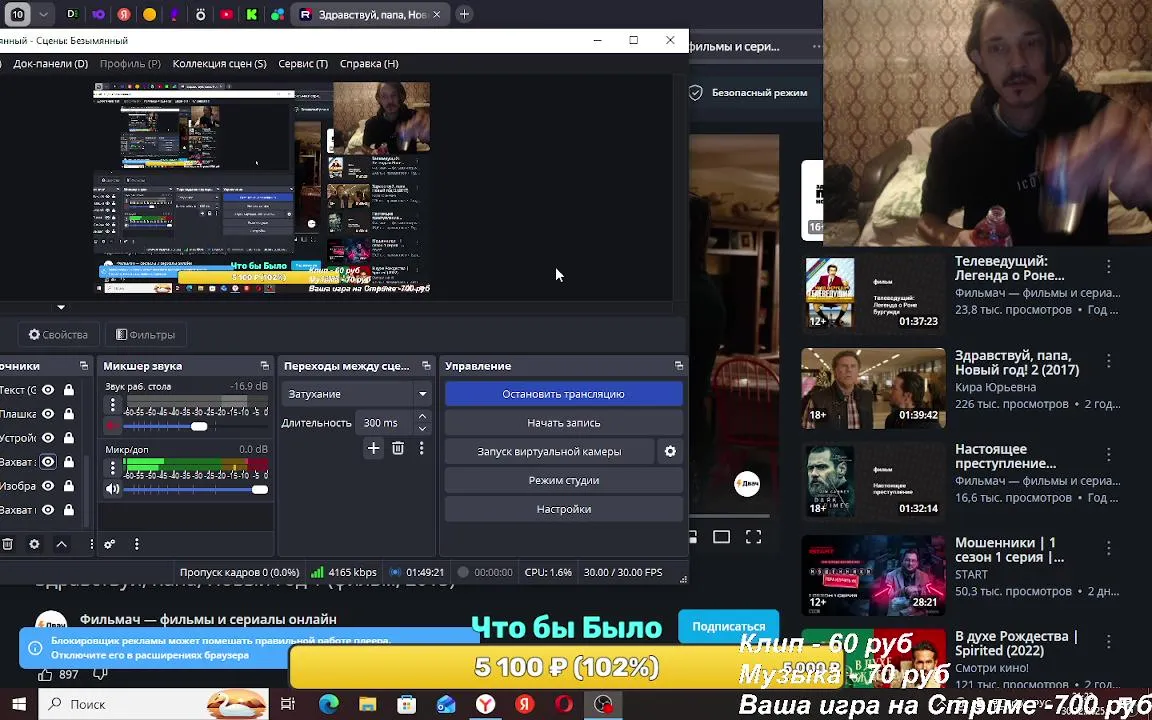
Task: Click the Подписаться button
Action: (x=728, y=627)
